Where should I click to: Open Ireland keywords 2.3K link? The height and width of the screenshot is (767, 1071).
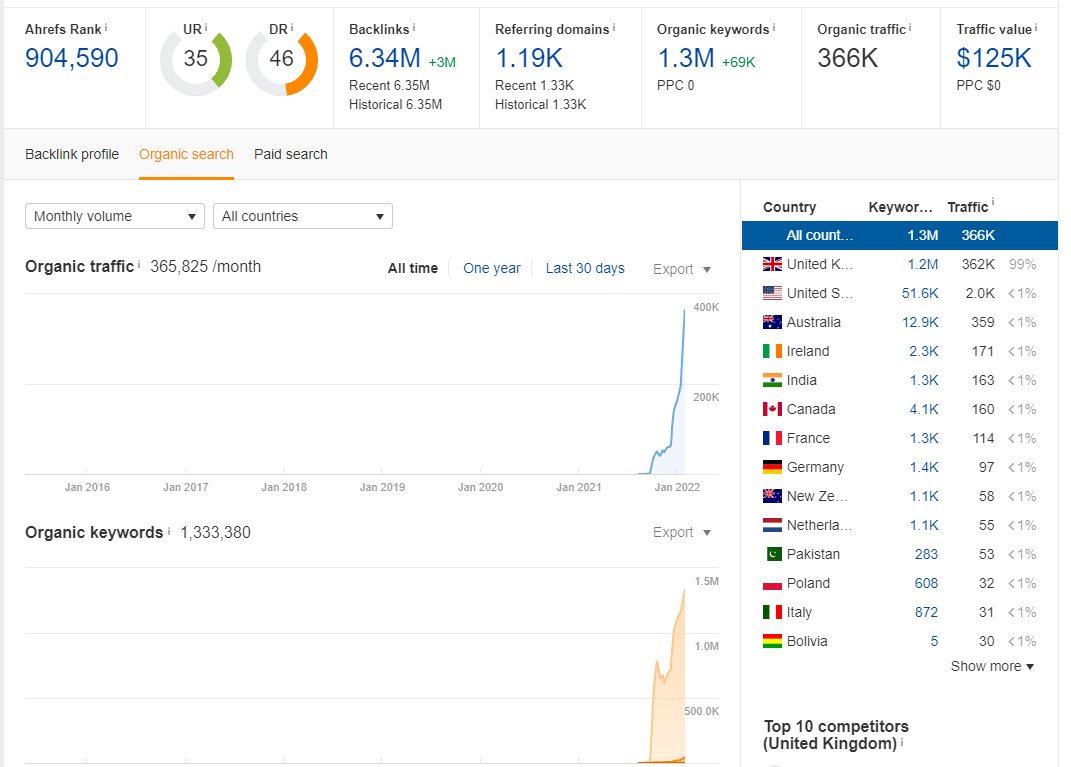923,351
